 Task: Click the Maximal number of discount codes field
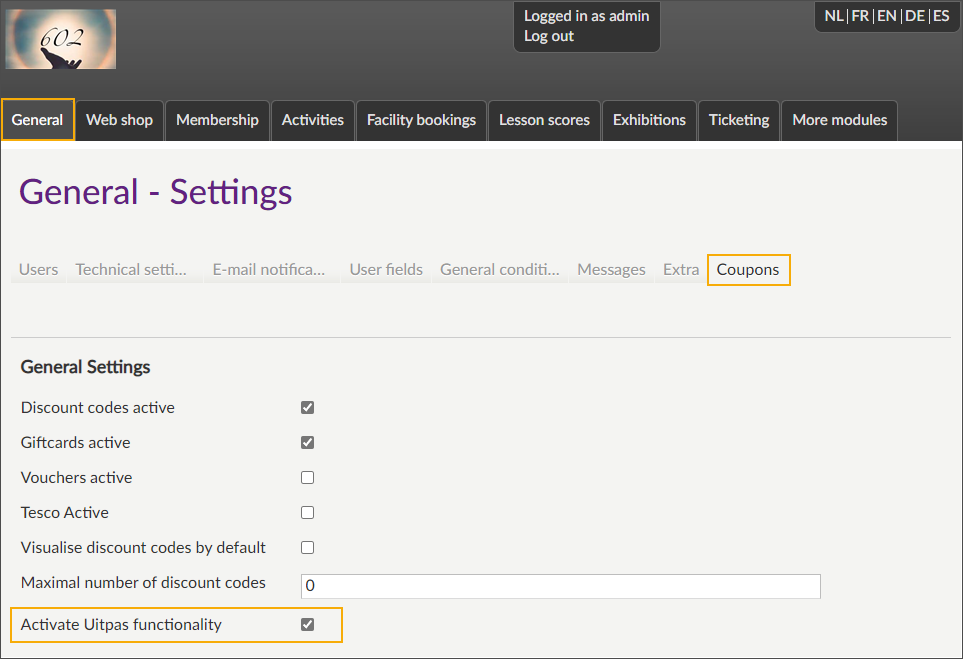(x=560, y=586)
